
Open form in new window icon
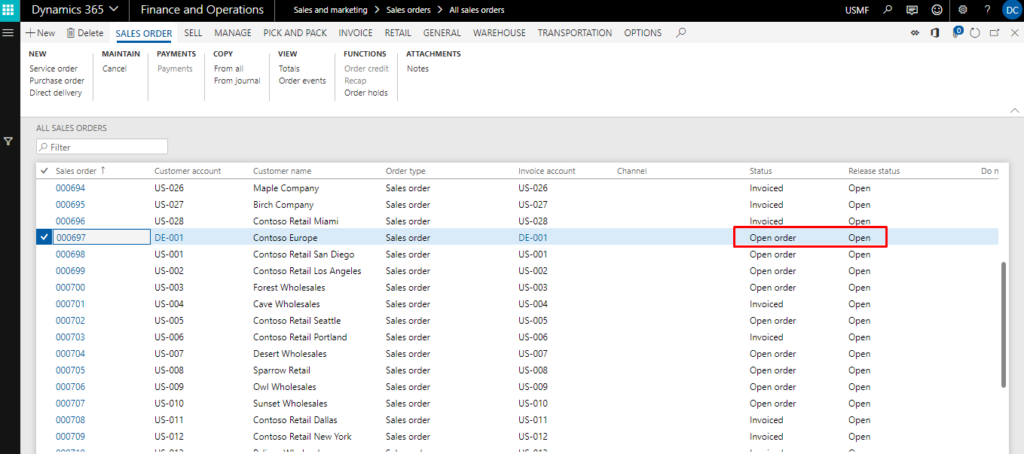995,33
